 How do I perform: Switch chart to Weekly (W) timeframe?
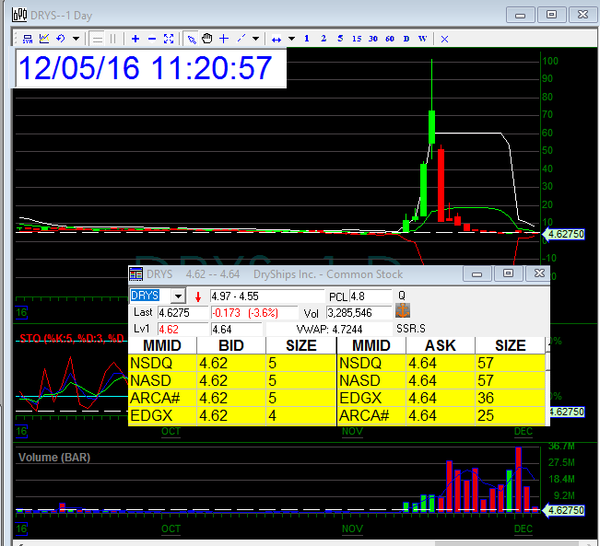click(x=423, y=38)
